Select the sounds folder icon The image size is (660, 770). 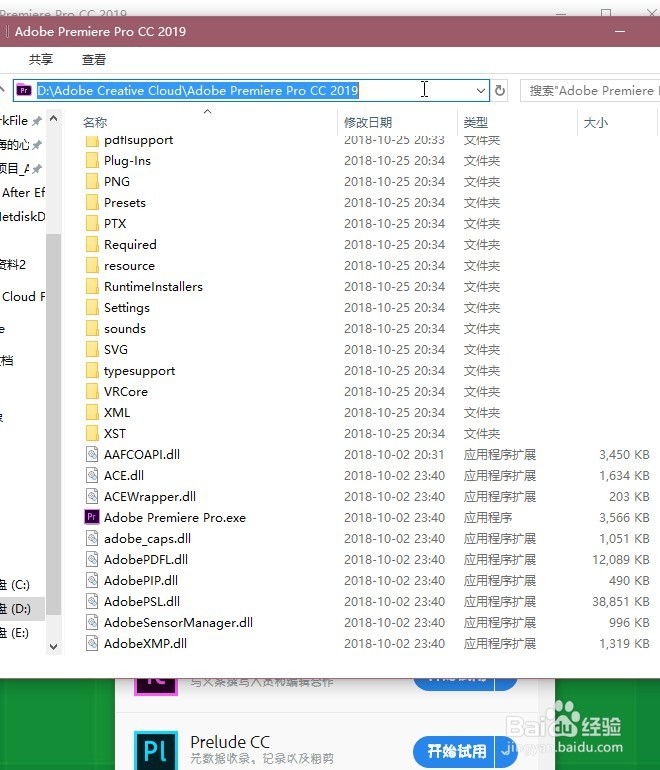coord(92,329)
